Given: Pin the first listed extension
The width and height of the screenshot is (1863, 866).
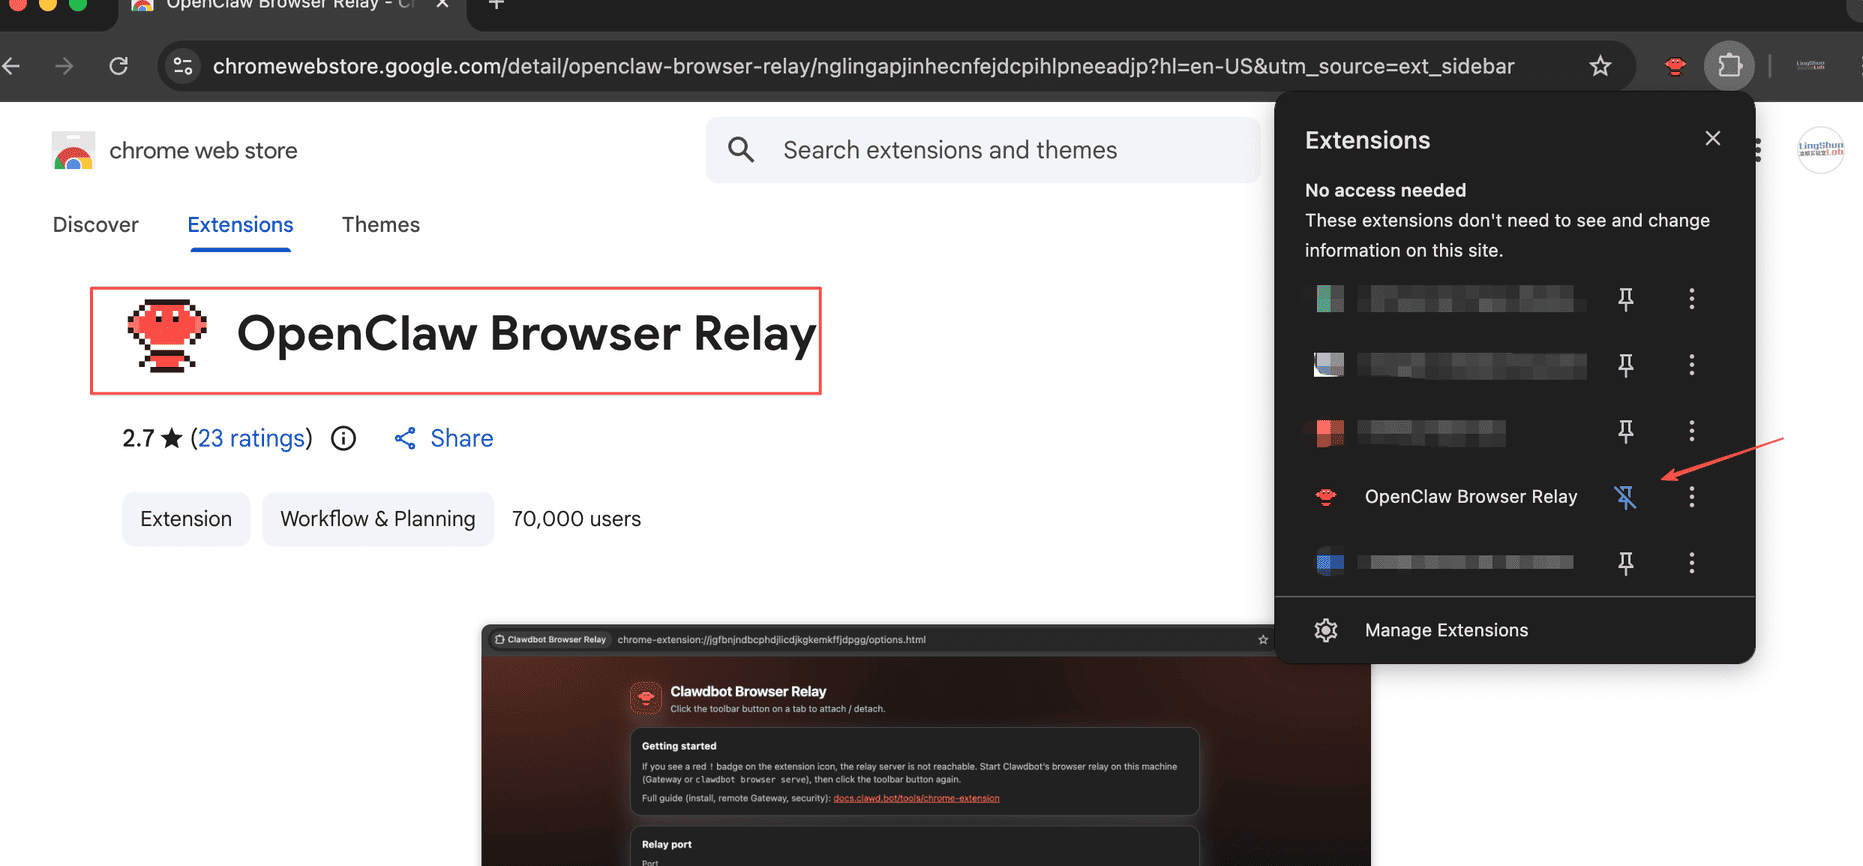Looking at the screenshot, I should pyautogui.click(x=1625, y=299).
